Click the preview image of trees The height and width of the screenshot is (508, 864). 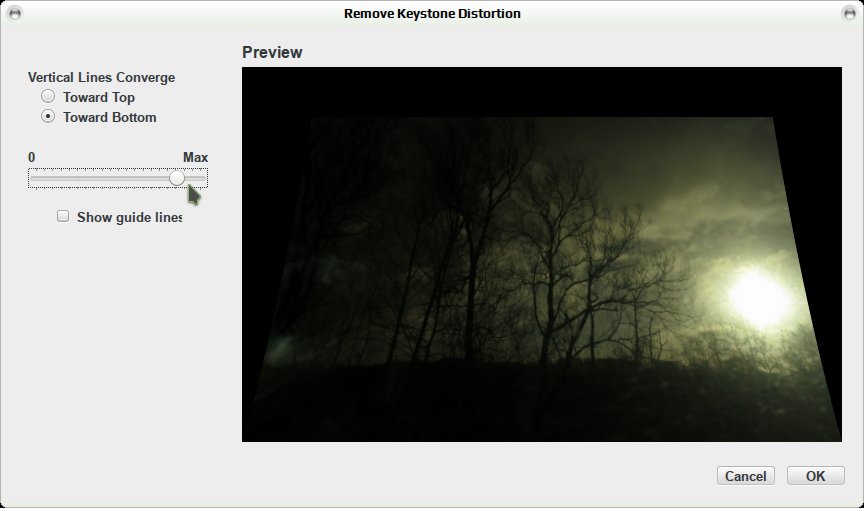pos(542,255)
